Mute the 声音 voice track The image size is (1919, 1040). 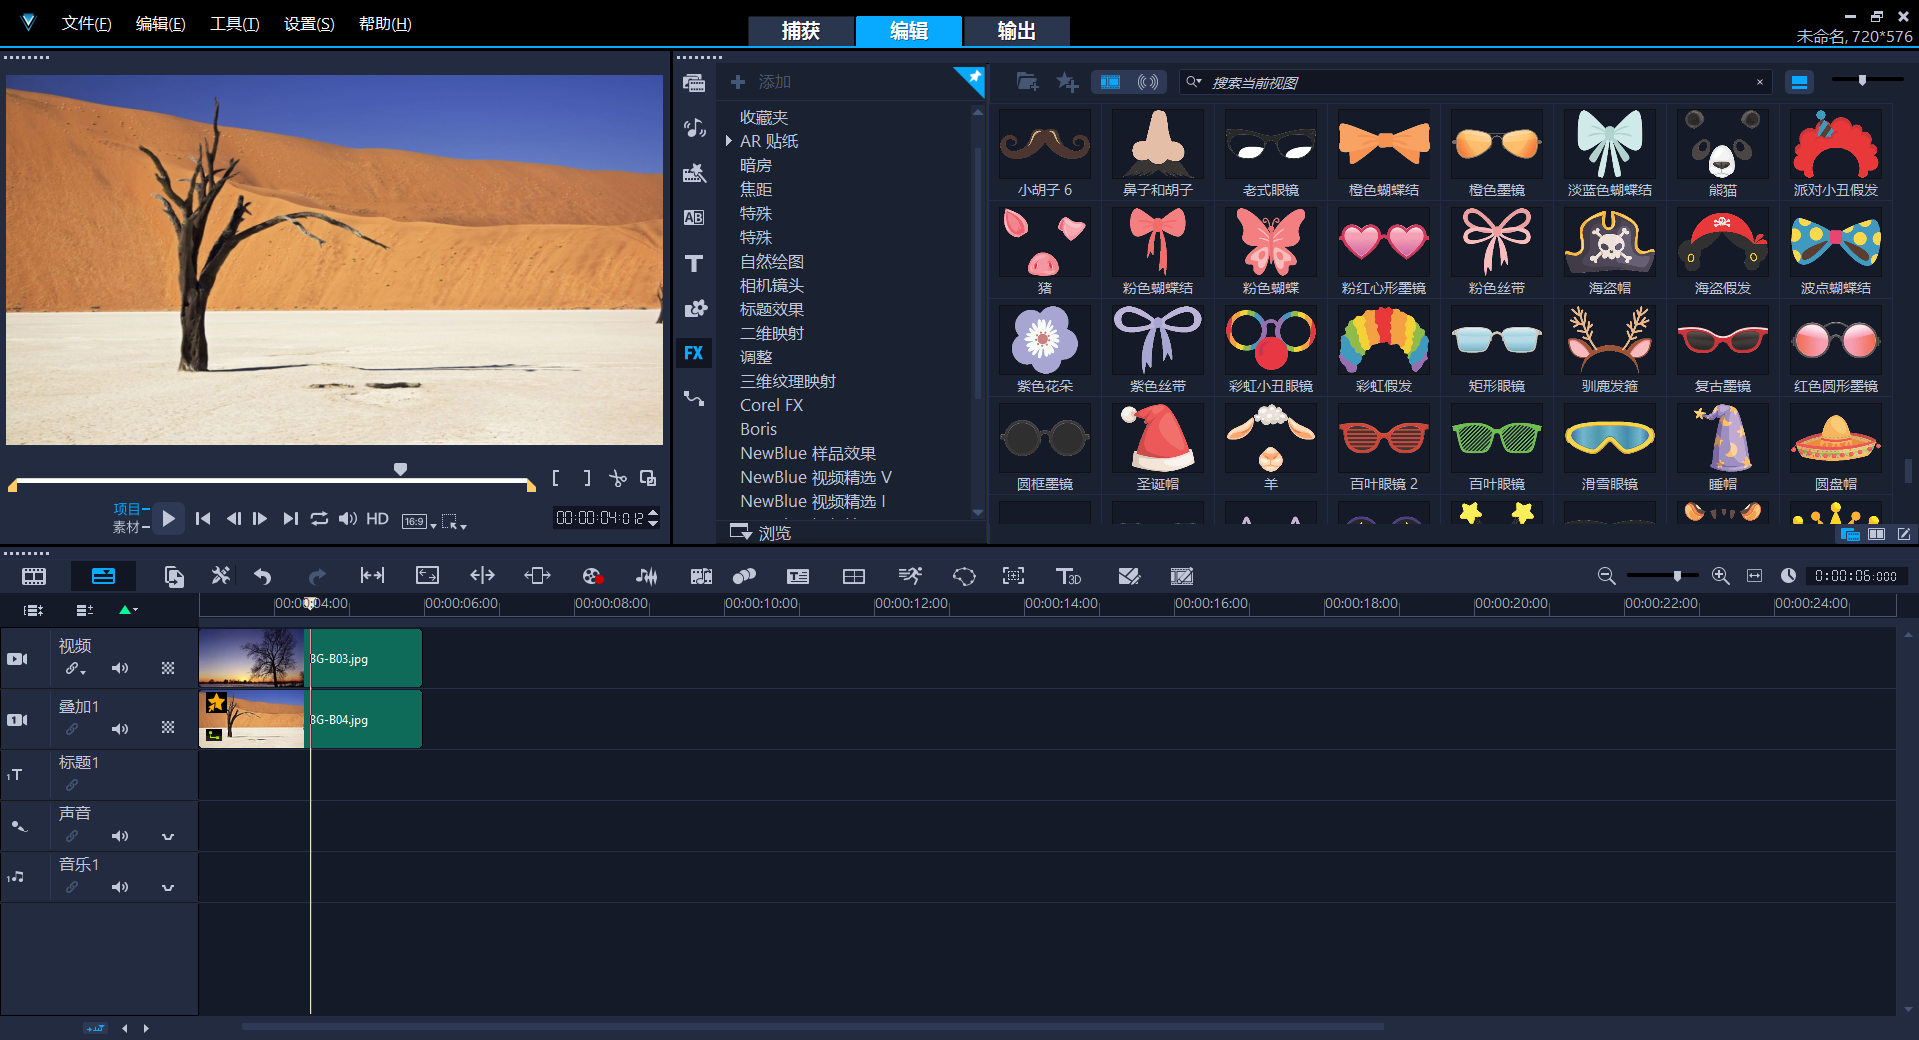120,836
